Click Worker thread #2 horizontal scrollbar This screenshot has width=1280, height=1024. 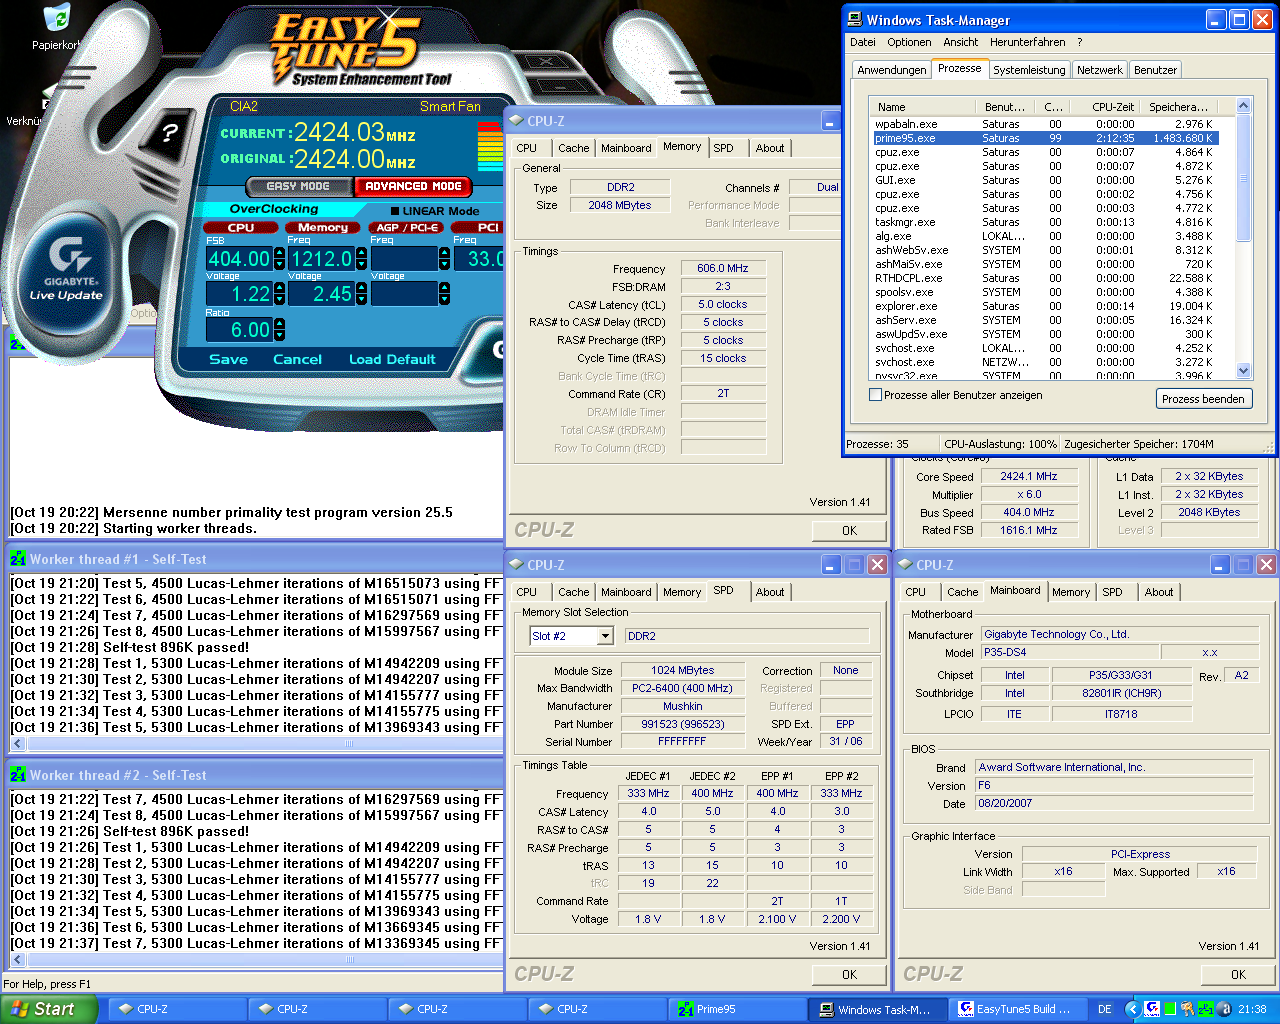click(x=257, y=960)
